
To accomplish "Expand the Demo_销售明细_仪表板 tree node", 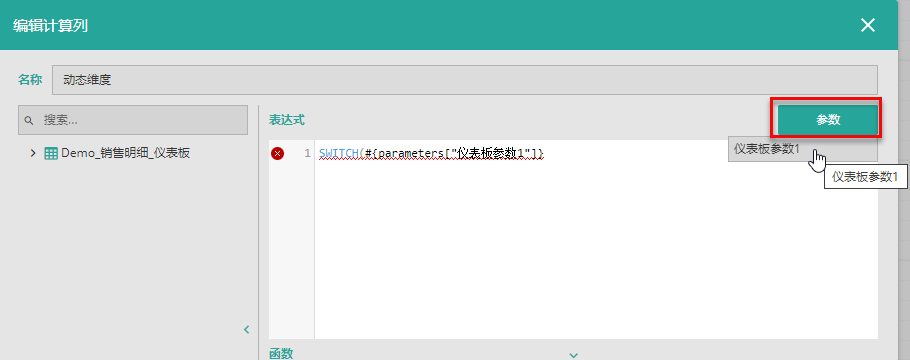I will click(x=33, y=153).
